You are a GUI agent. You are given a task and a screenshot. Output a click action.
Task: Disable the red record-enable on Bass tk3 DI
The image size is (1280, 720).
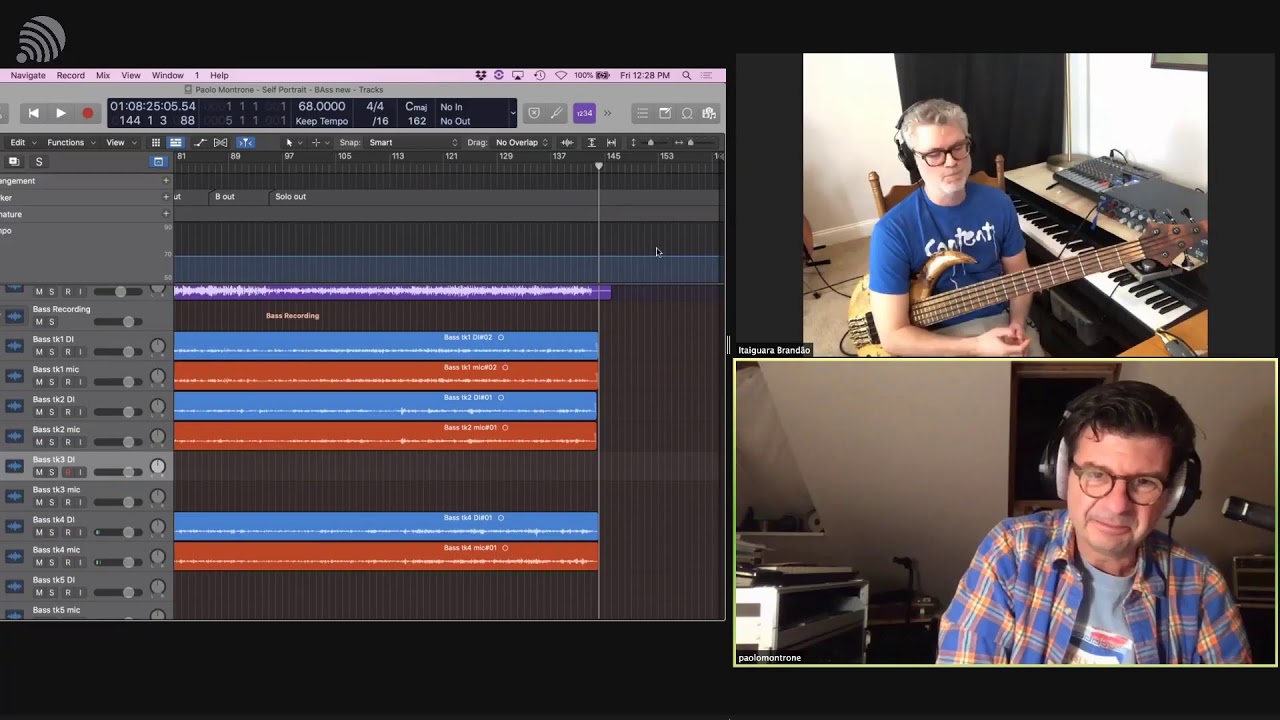coord(68,472)
